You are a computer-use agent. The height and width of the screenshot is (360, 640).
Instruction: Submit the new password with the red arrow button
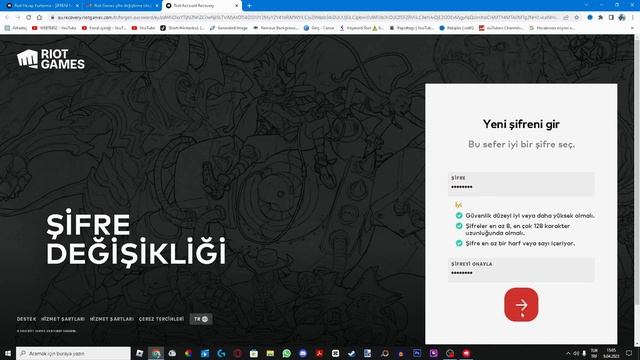click(x=521, y=304)
